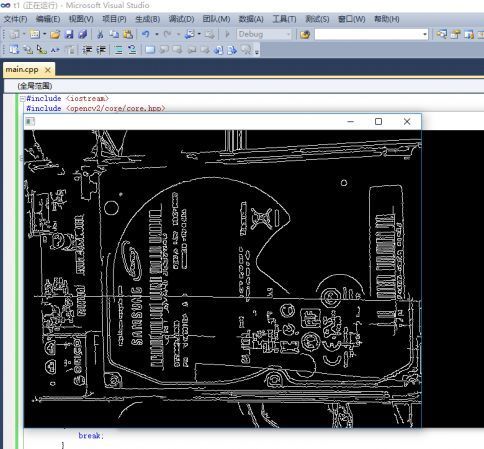Open the 工具(T) menu
484x449 pixels.
(x=284, y=19)
